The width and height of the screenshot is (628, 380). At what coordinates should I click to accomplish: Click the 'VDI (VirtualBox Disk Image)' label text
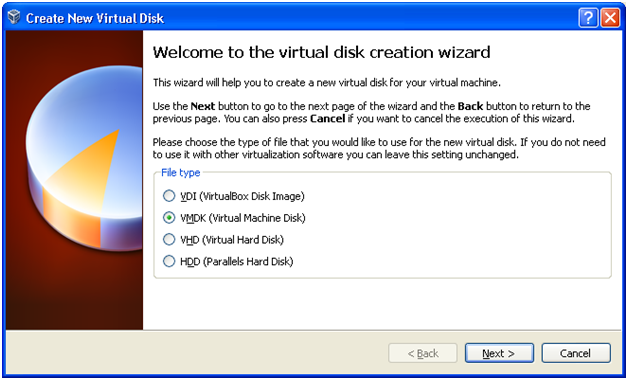tap(242, 196)
